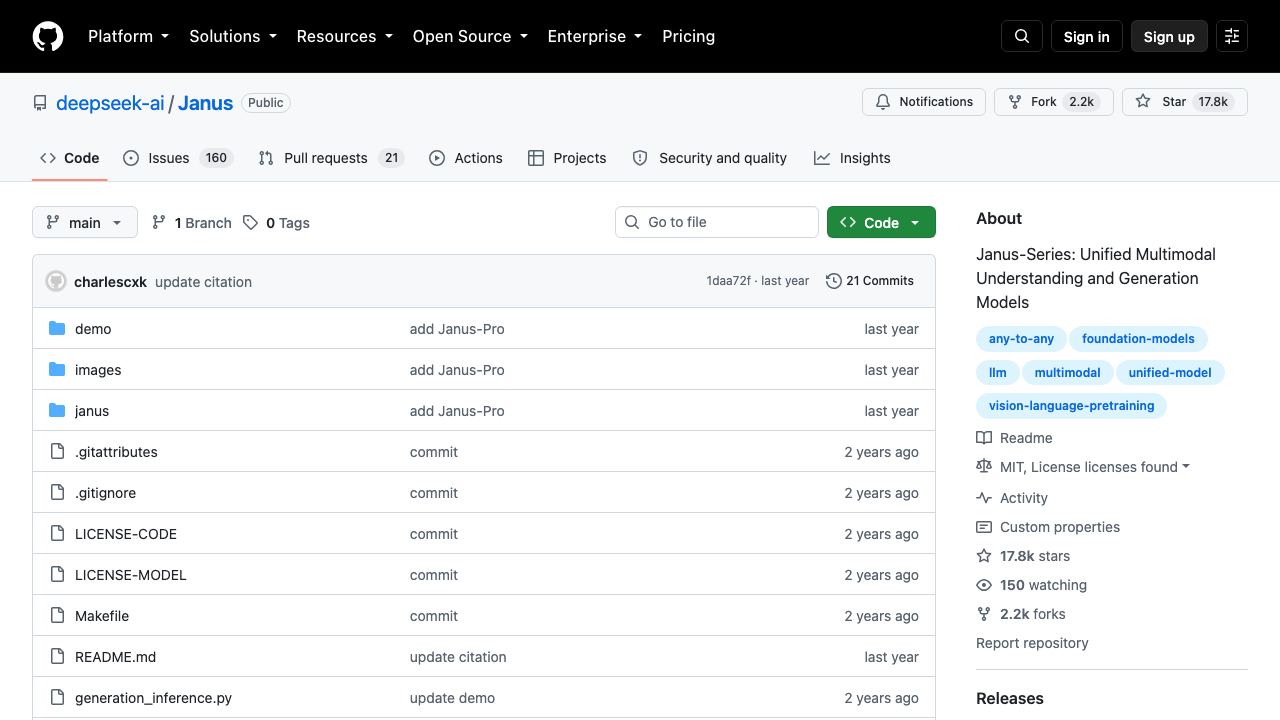The height and width of the screenshot is (720, 1280).
Task: Click the Sign up button
Action: click(1169, 36)
